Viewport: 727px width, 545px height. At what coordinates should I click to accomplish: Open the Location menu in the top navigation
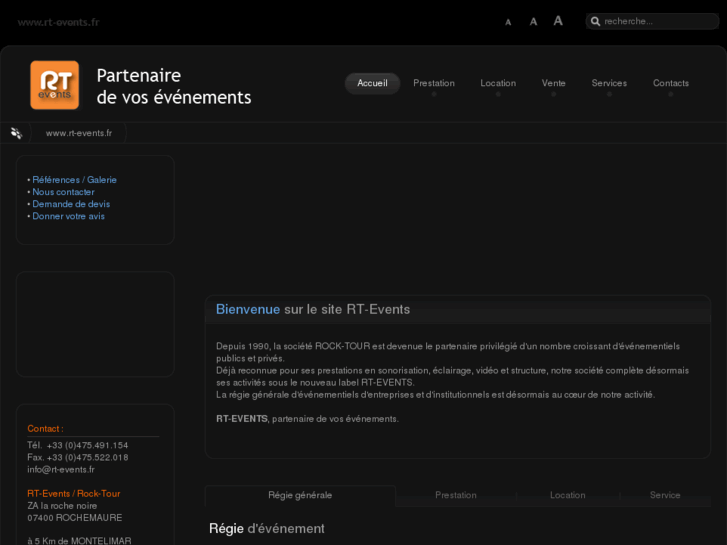pos(498,83)
